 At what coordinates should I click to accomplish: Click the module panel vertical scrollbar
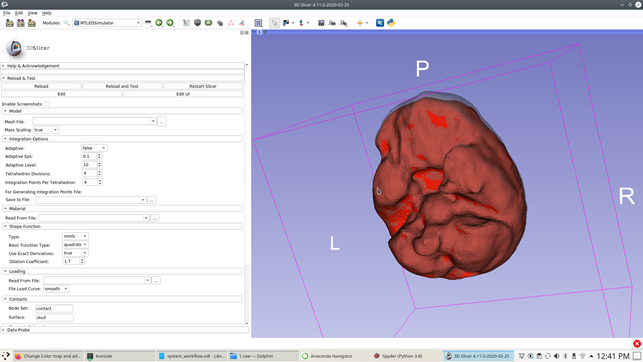[x=246, y=193]
